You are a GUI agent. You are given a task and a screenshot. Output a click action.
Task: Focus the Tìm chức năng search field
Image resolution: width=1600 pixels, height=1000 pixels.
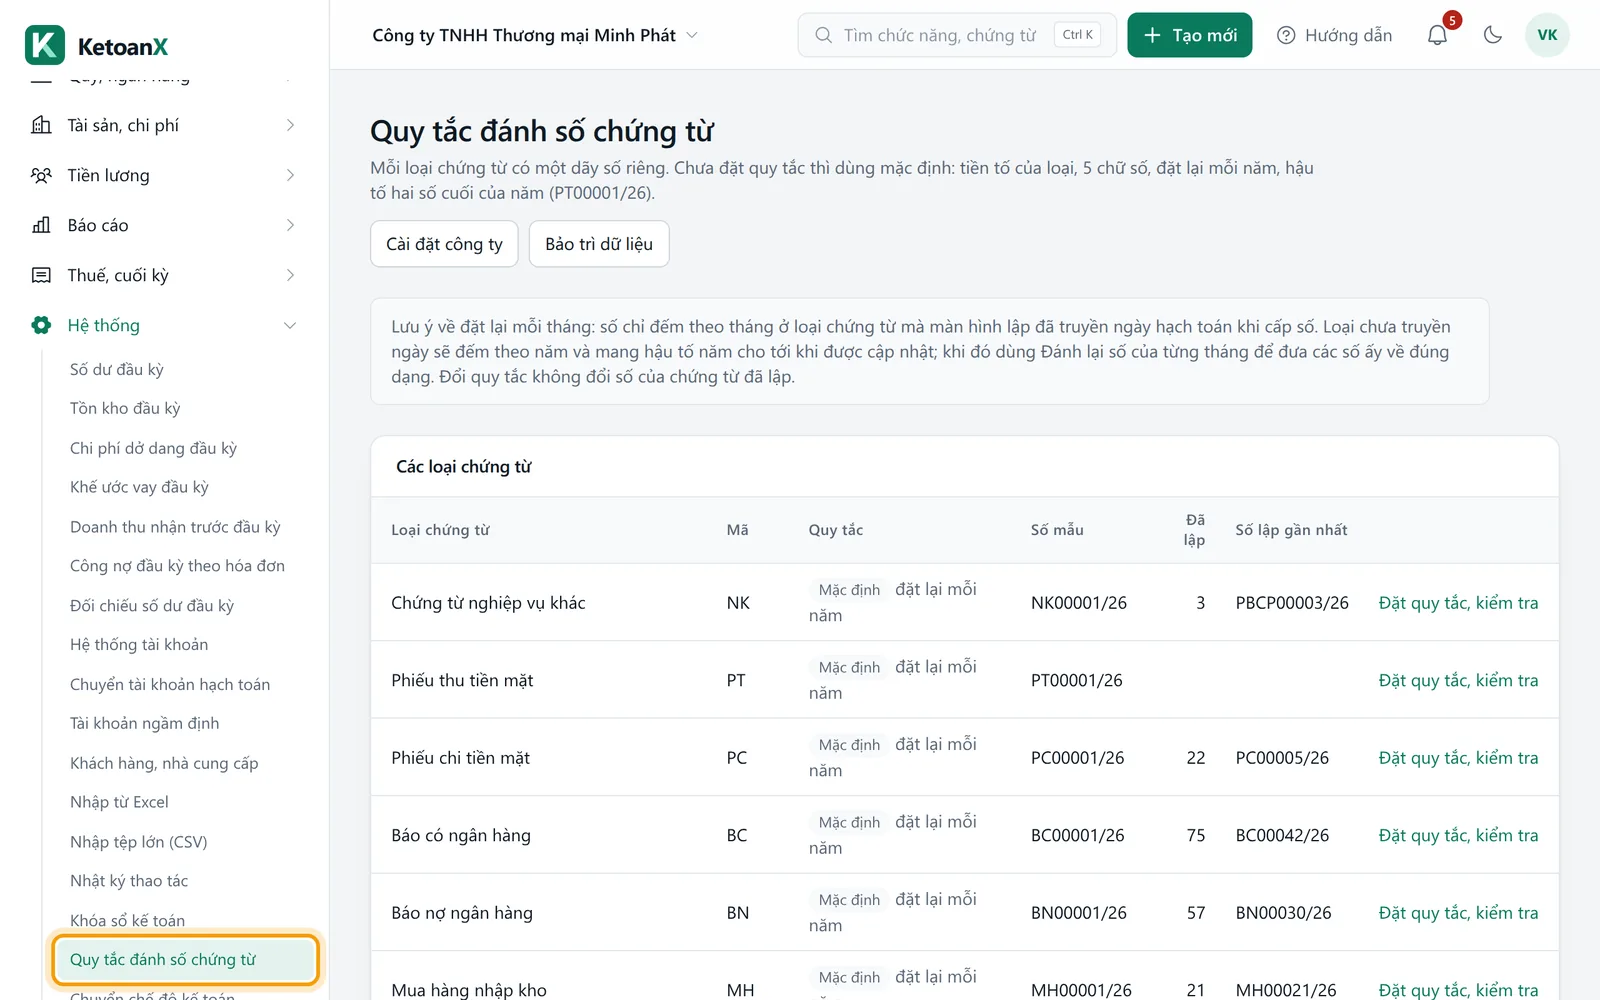click(957, 35)
